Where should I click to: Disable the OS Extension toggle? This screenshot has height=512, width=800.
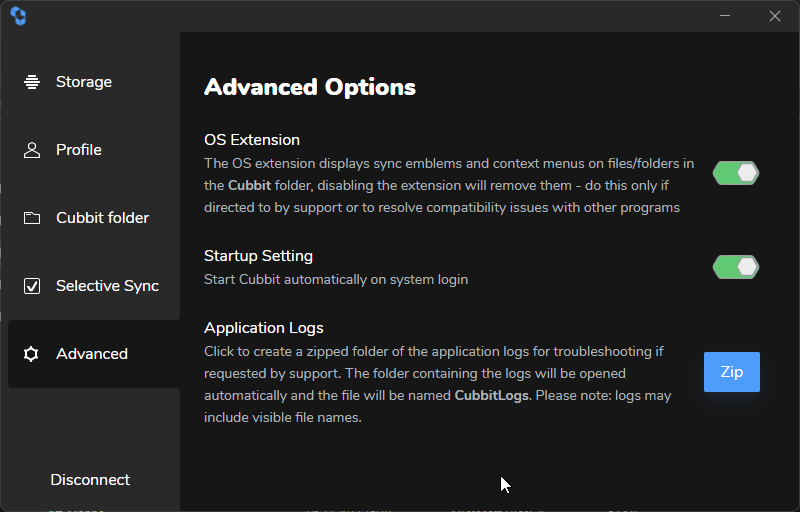[x=736, y=173]
